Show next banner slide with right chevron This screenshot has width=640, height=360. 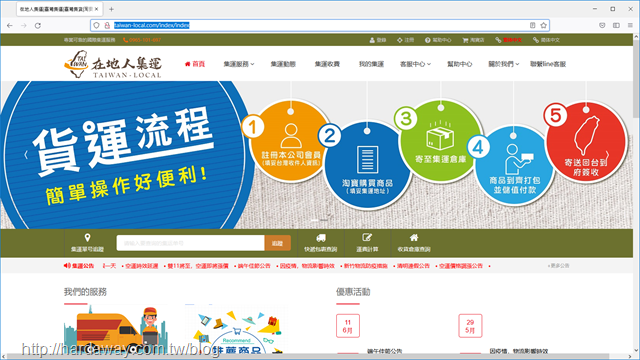coord(607,155)
